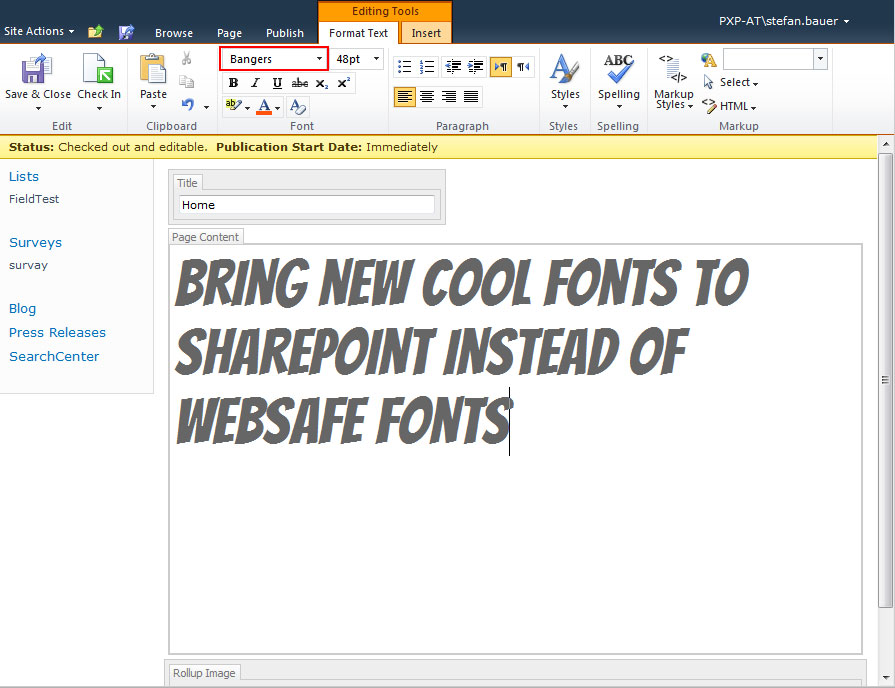
Task: Expand the Site Actions menu
Action: click(39, 31)
